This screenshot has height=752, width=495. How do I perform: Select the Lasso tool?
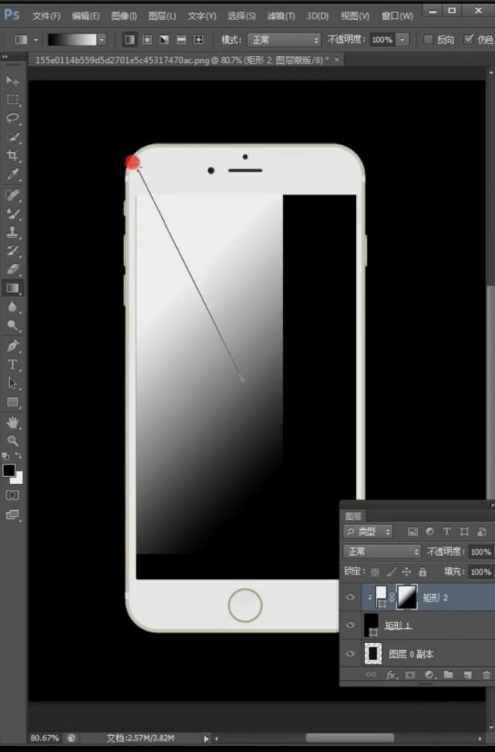point(12,118)
